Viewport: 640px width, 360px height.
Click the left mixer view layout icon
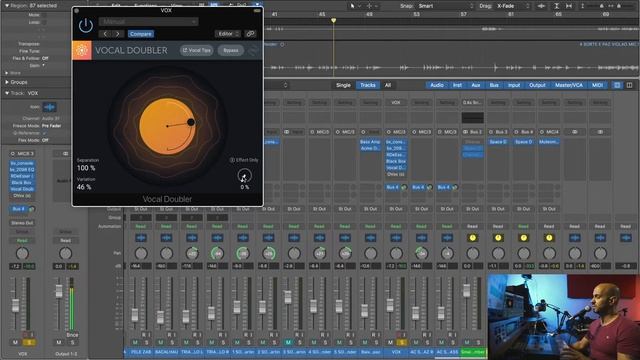617,85
